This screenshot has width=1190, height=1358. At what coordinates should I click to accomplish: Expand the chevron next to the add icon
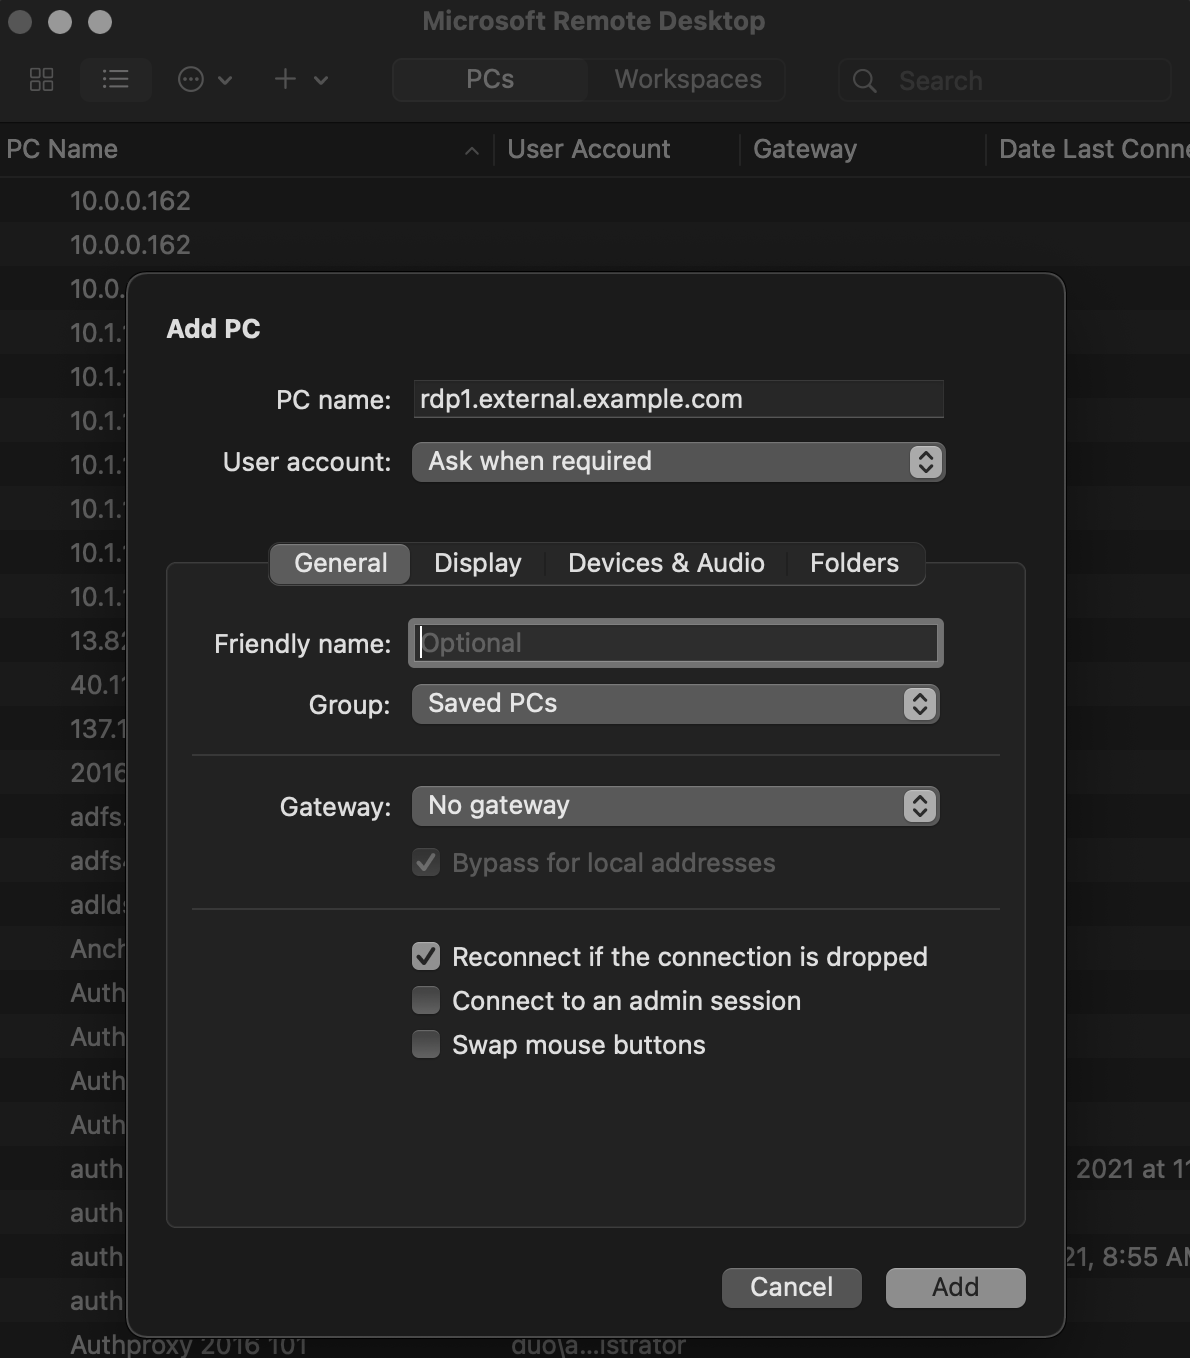[x=319, y=80]
